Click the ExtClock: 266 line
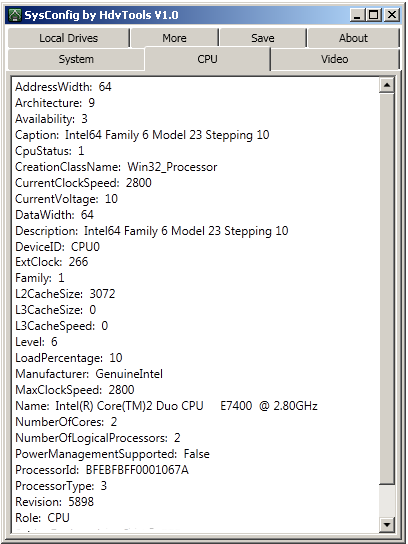The height and width of the screenshot is (544, 408). pos(52,262)
